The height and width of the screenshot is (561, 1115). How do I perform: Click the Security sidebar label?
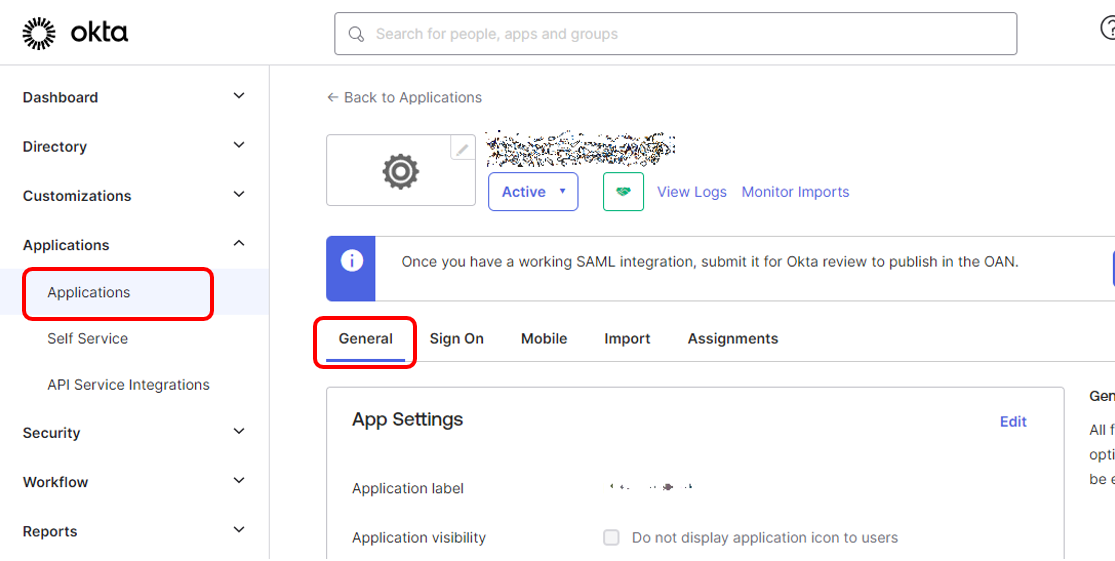51,433
